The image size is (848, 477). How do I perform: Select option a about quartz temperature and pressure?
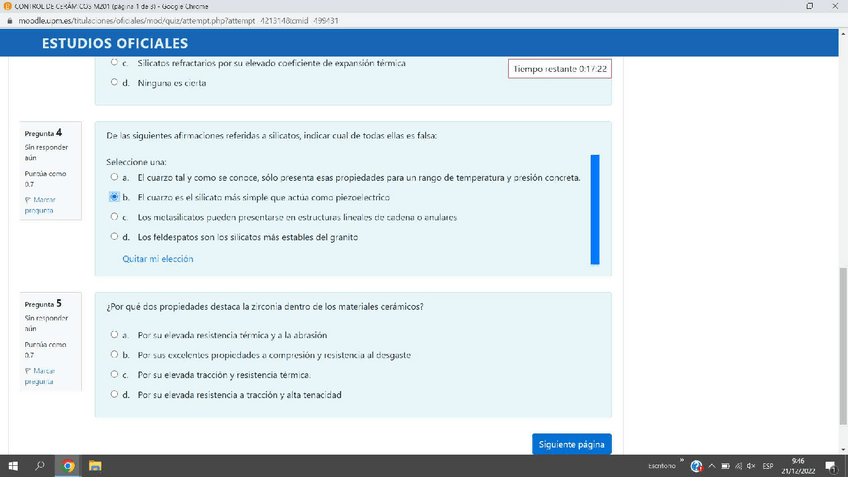(x=114, y=177)
